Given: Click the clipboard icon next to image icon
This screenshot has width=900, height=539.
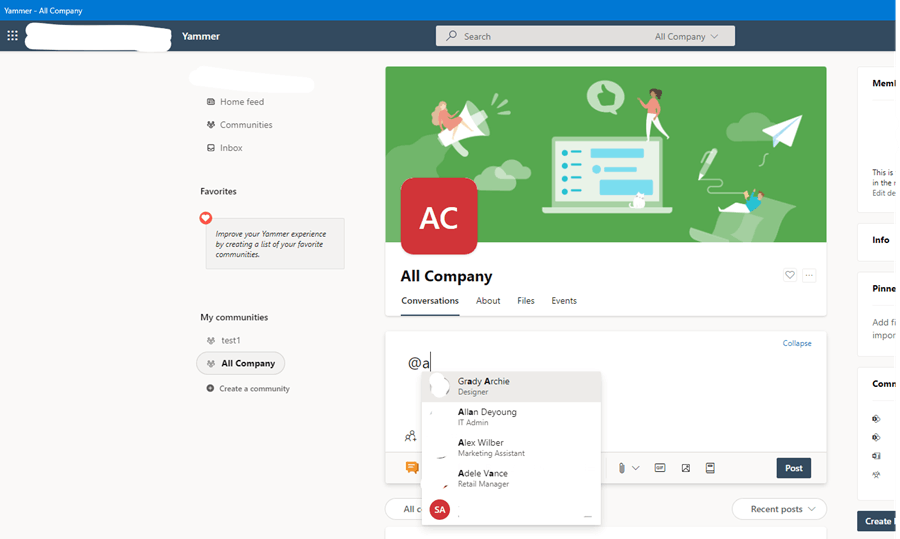Looking at the screenshot, I should pos(710,468).
